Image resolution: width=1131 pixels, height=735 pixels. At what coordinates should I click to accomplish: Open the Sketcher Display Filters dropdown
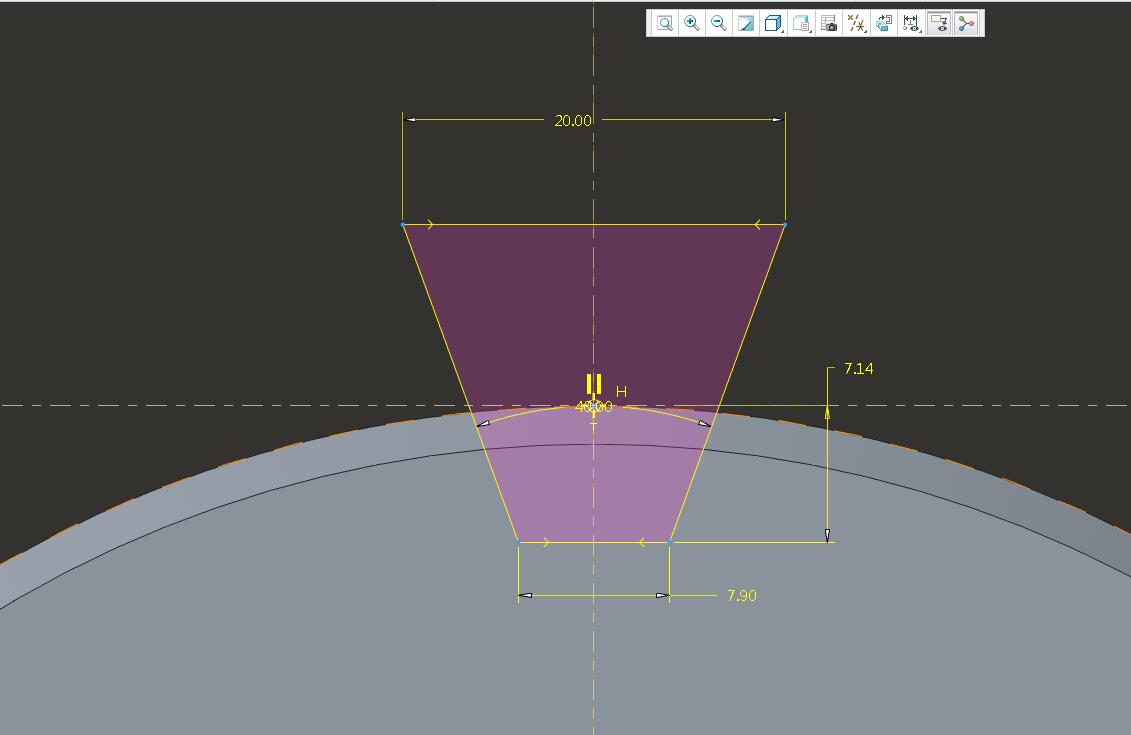pyautogui.click(x=911, y=23)
